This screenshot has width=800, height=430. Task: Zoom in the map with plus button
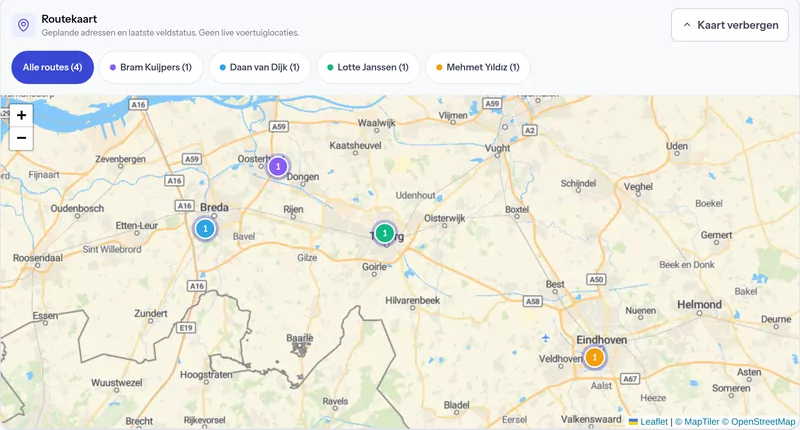[x=21, y=115]
